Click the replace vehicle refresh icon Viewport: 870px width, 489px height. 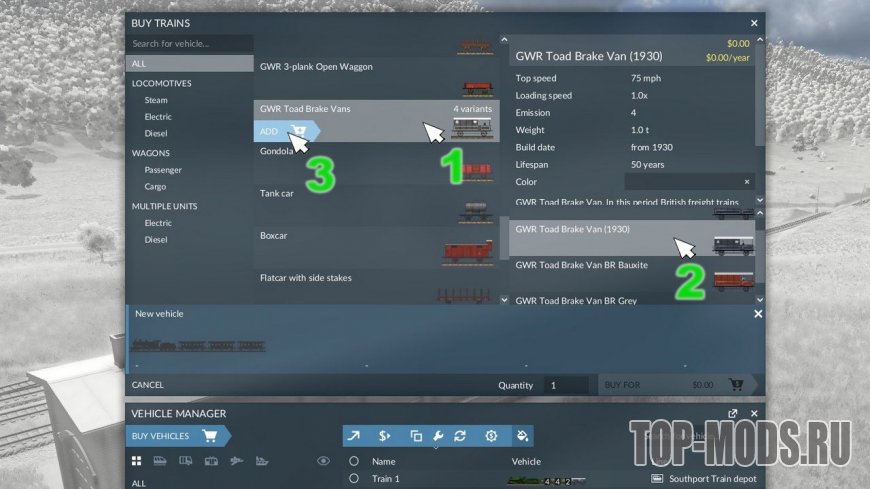[x=460, y=436]
